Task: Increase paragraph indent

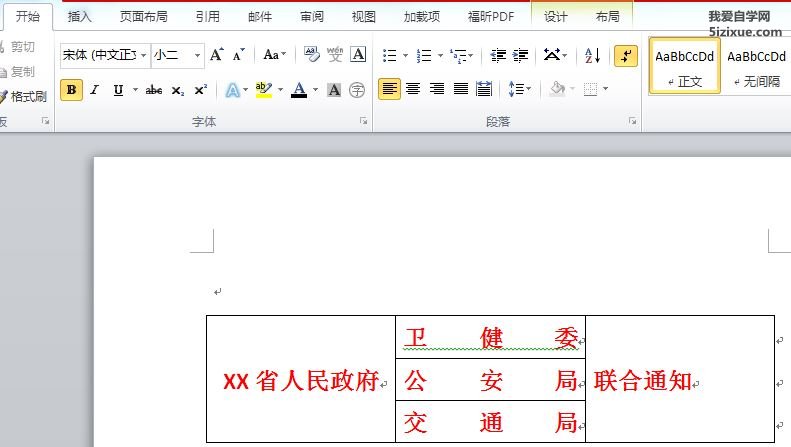Action: (x=521, y=55)
